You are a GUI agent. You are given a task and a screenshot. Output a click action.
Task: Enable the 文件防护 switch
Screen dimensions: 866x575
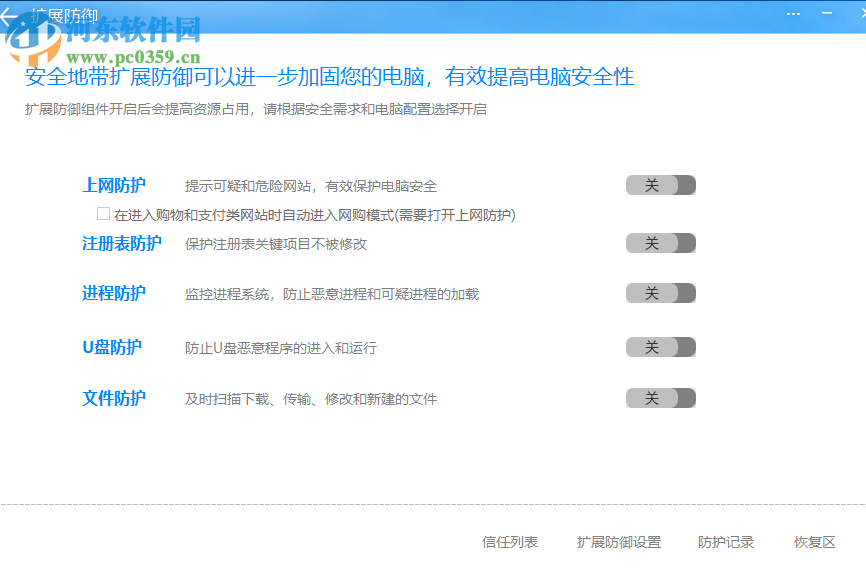661,398
